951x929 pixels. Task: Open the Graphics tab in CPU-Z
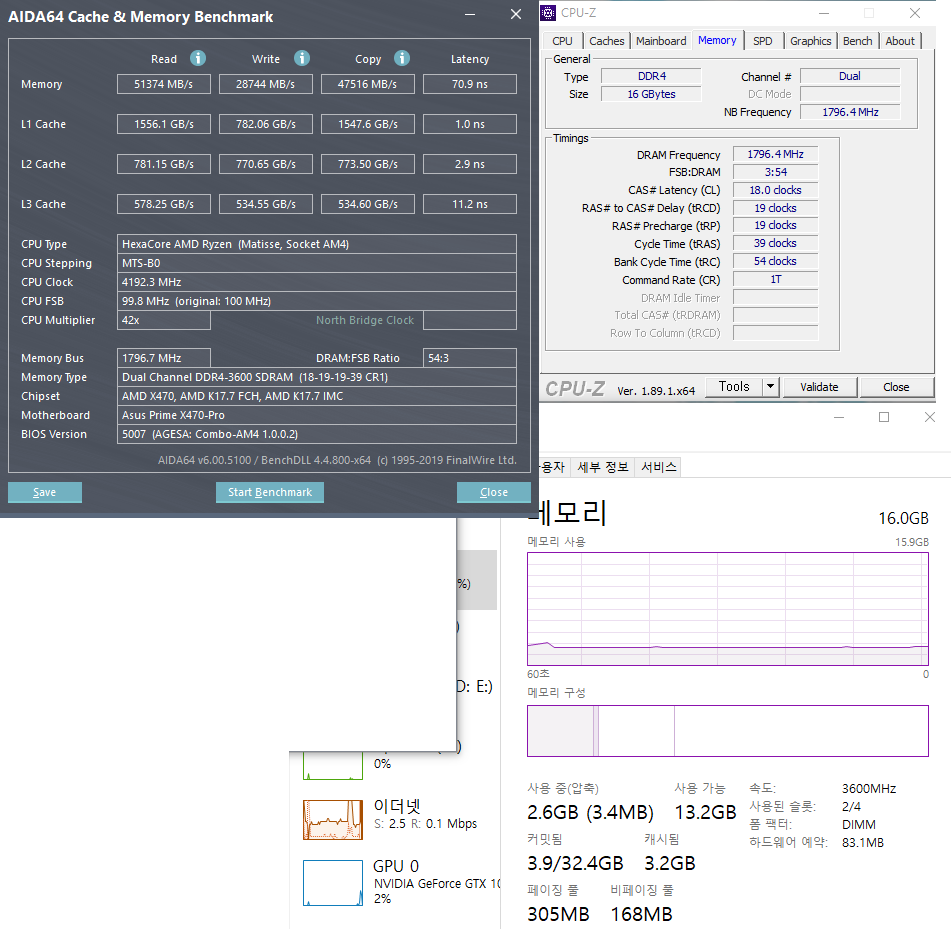pos(810,41)
